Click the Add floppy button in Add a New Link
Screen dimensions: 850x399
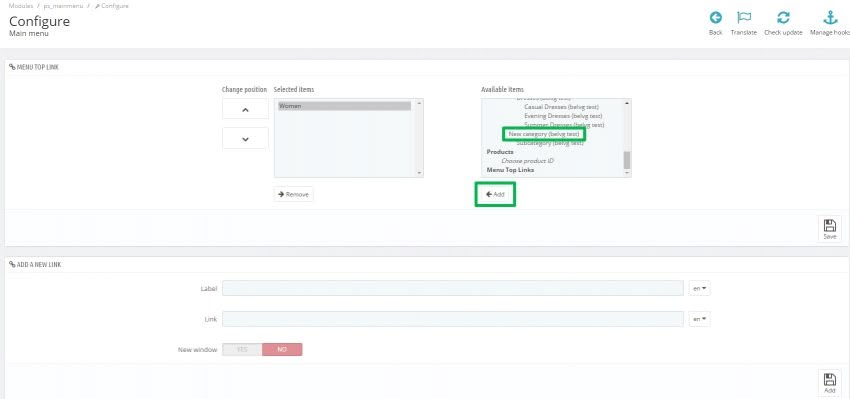click(829, 382)
